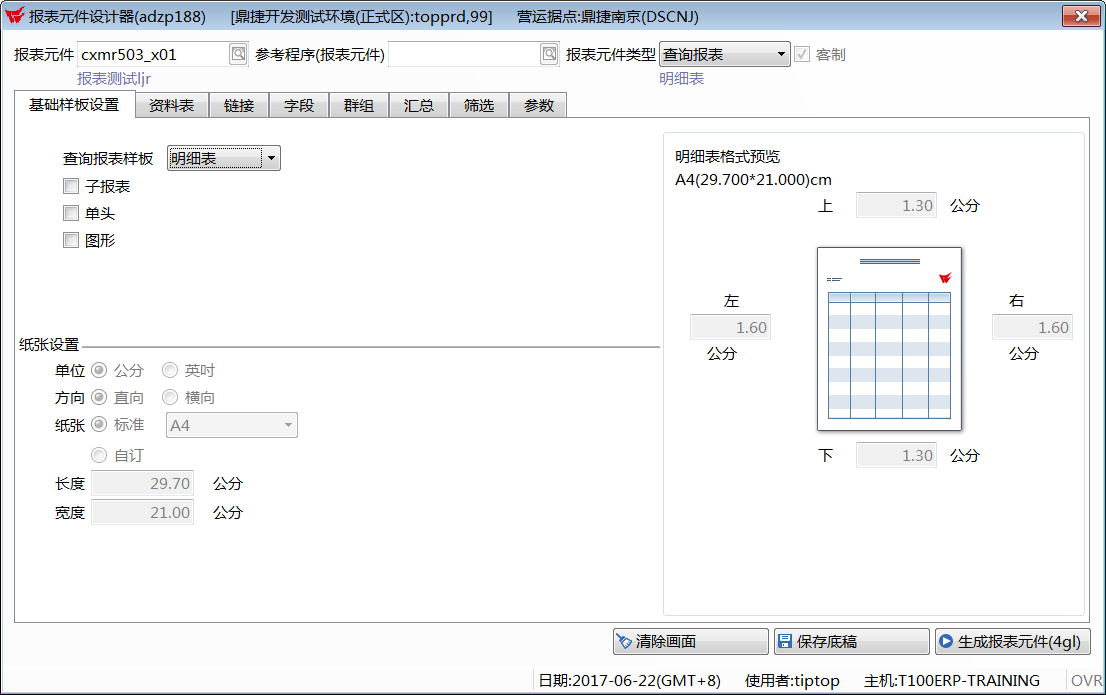
Task: Click the 日期:2017-06-22(GMT+8) status text
Action: point(629,680)
